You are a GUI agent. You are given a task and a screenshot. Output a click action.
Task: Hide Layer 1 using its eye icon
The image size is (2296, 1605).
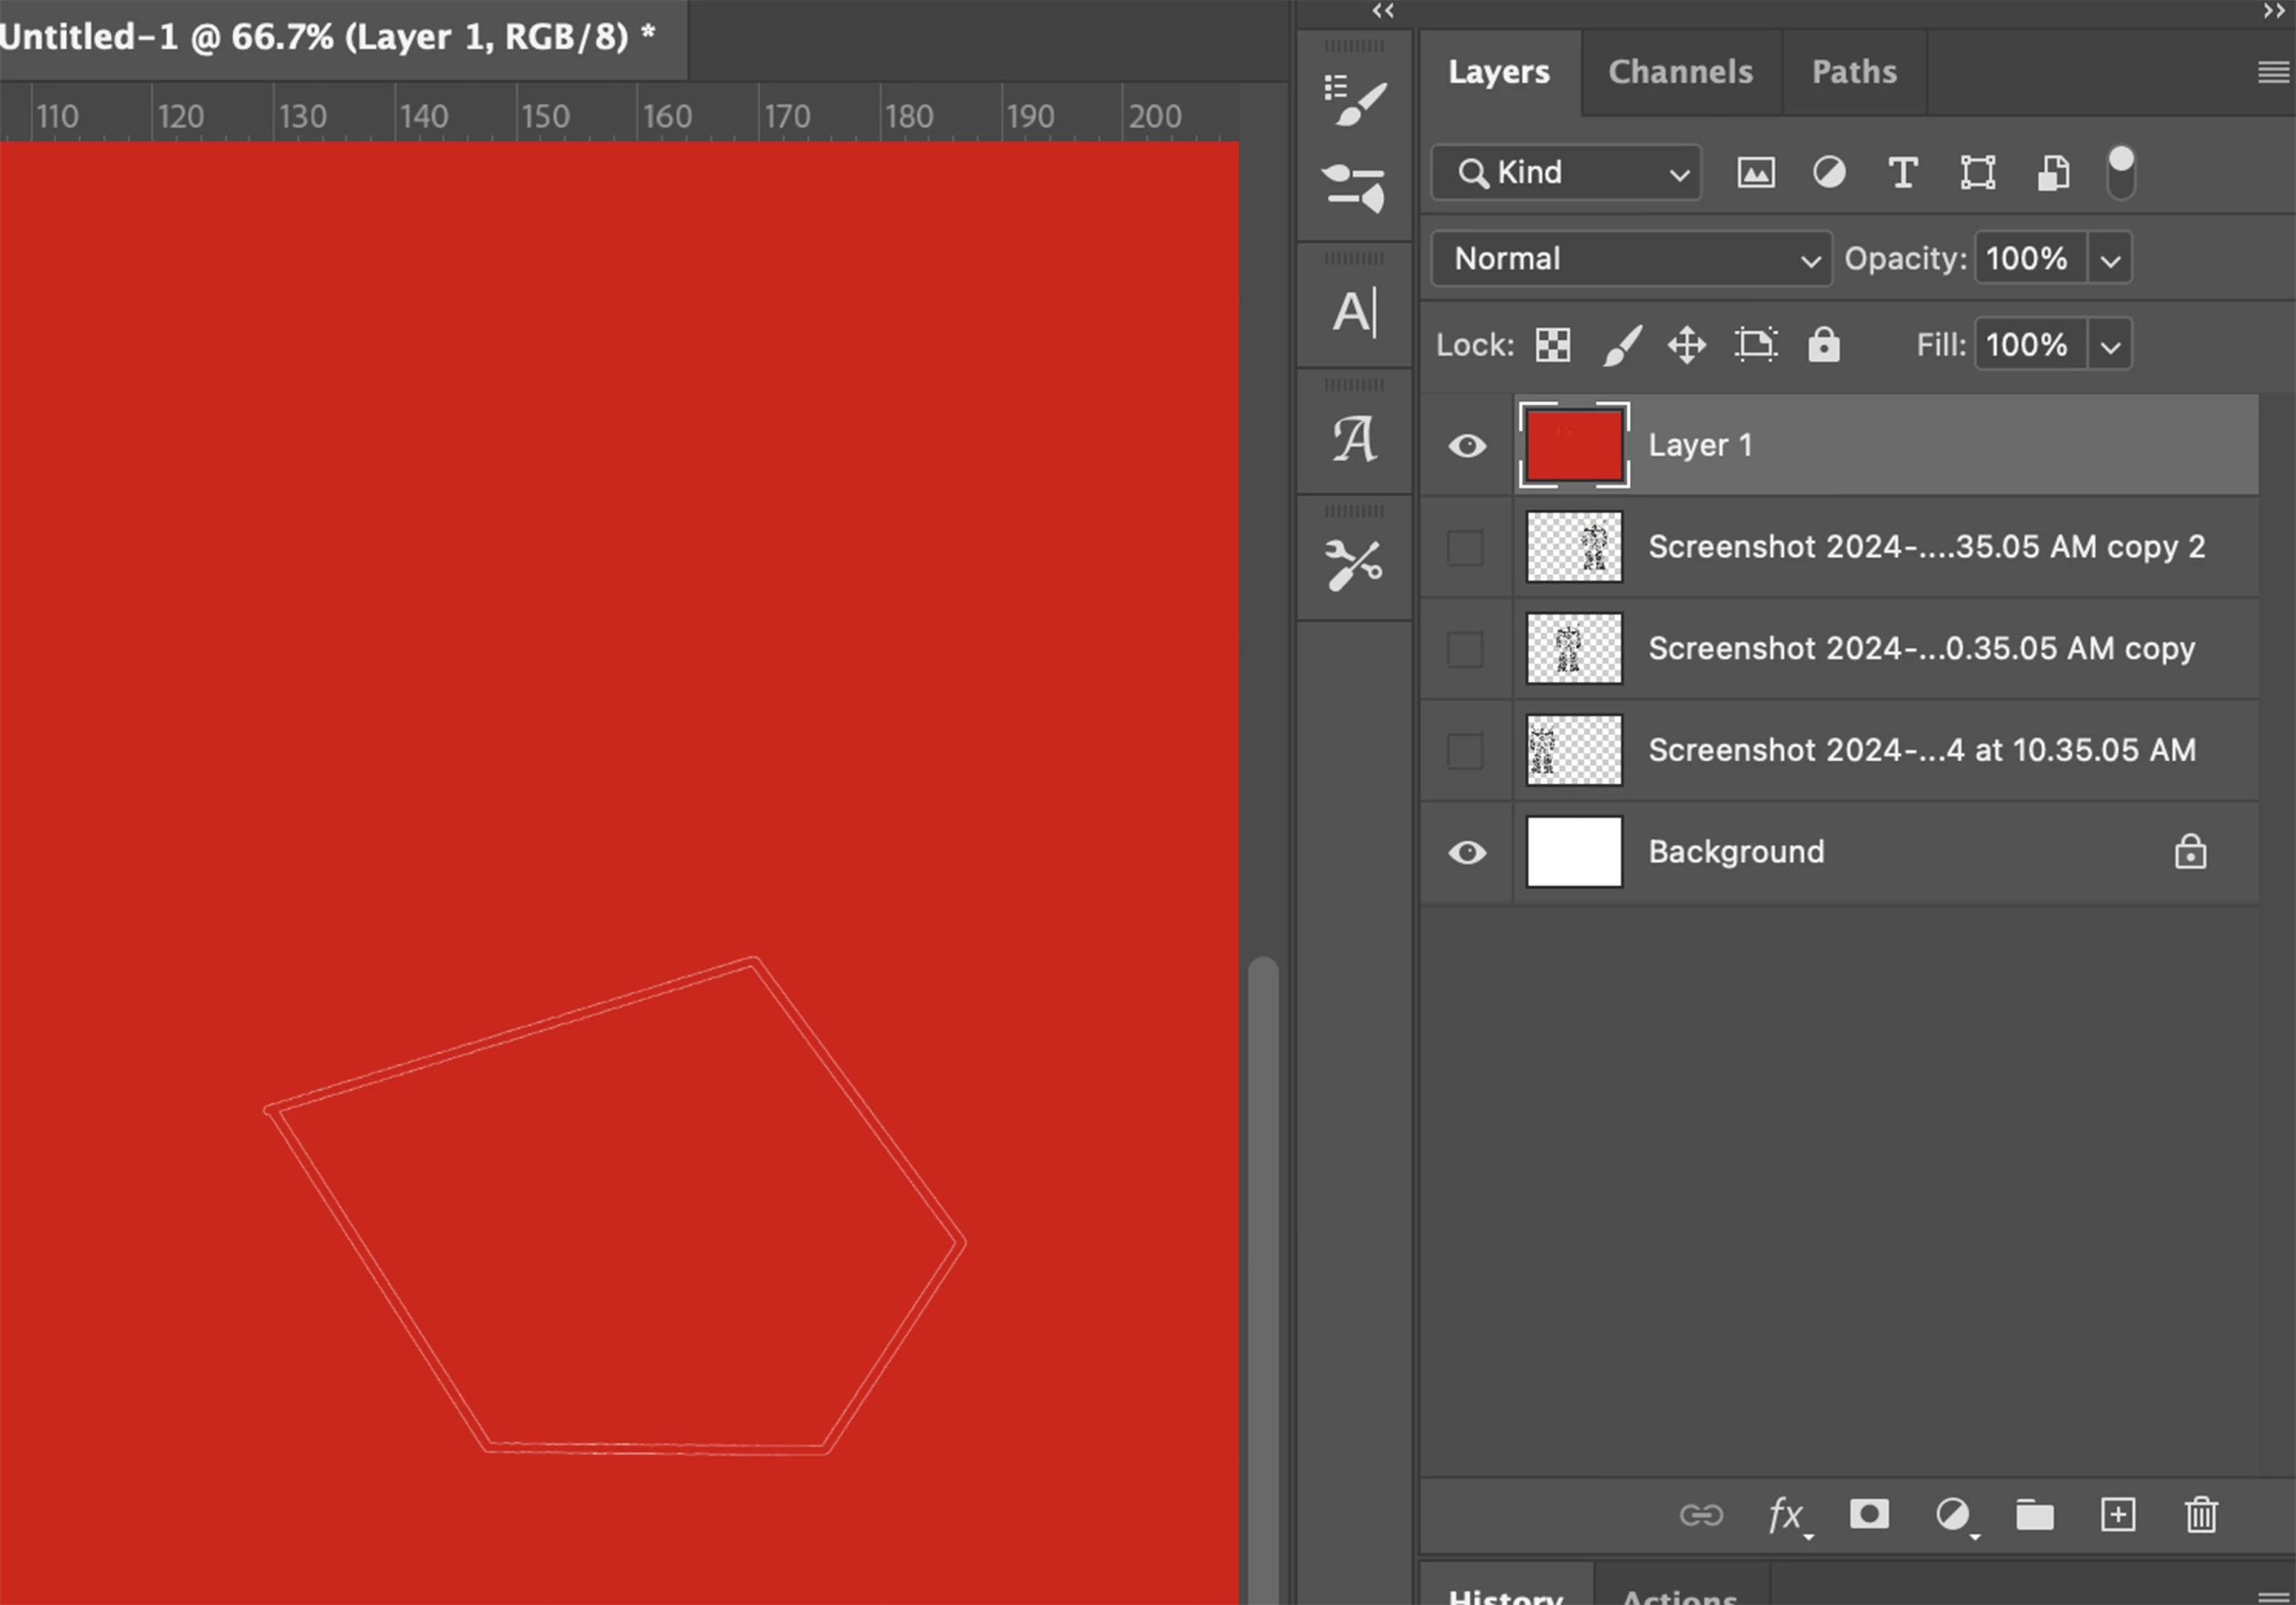click(x=1466, y=445)
